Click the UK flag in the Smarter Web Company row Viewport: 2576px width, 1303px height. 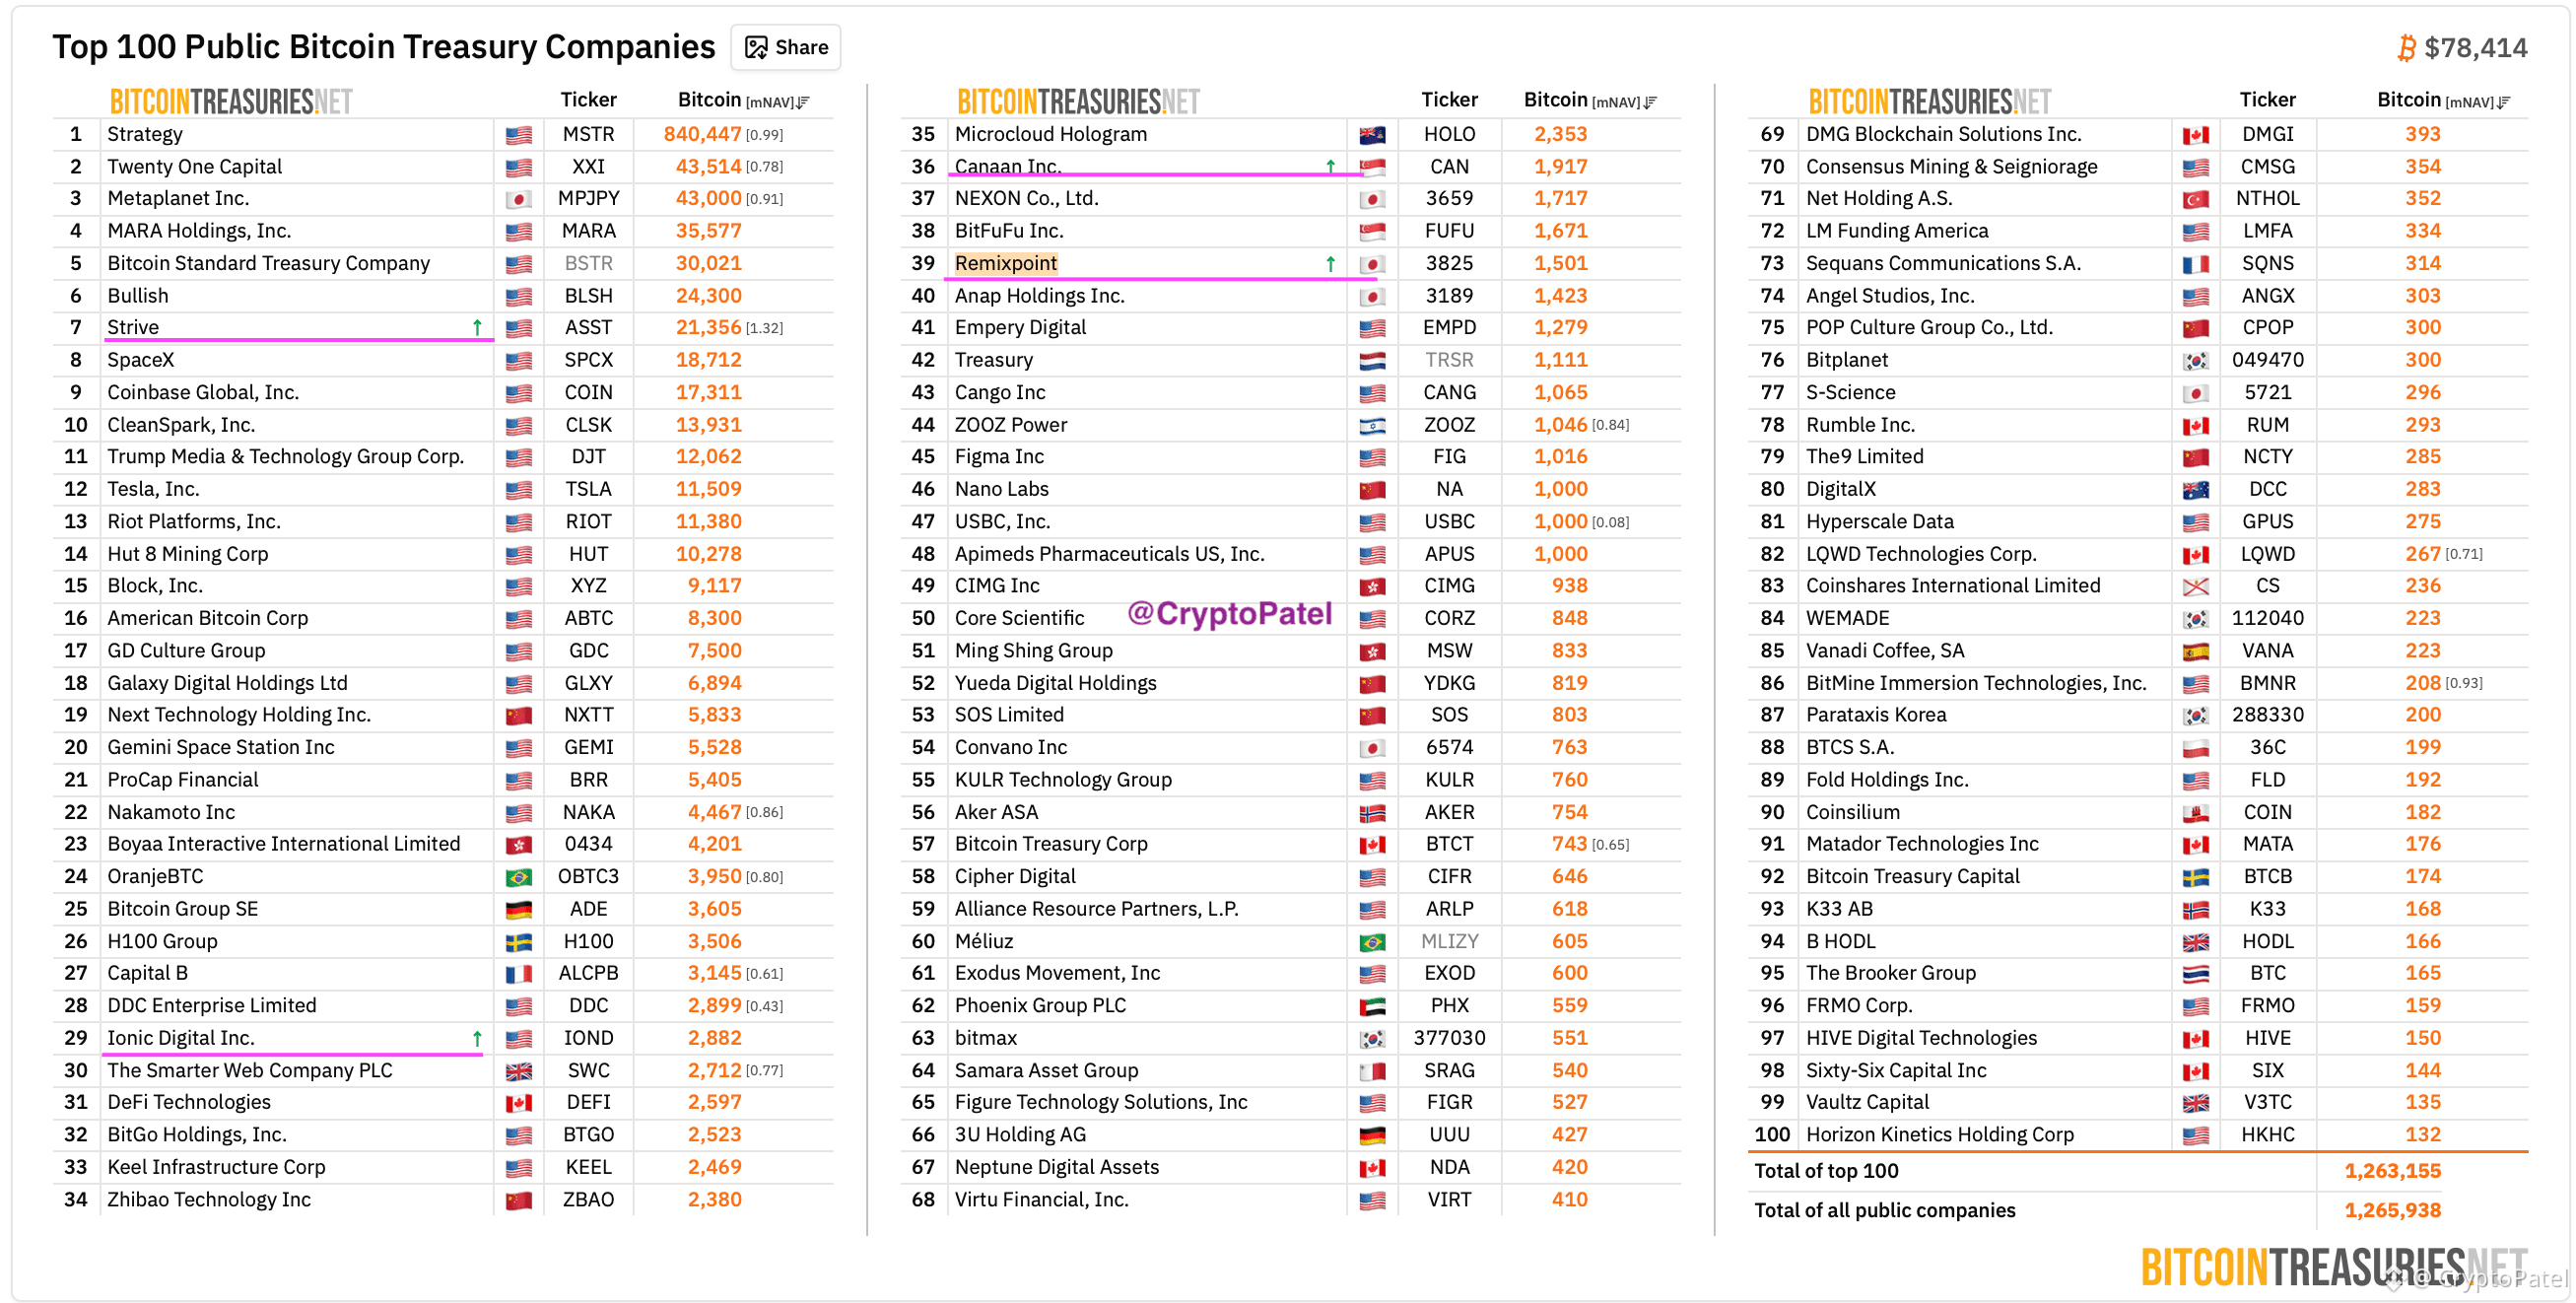pyautogui.click(x=518, y=1071)
